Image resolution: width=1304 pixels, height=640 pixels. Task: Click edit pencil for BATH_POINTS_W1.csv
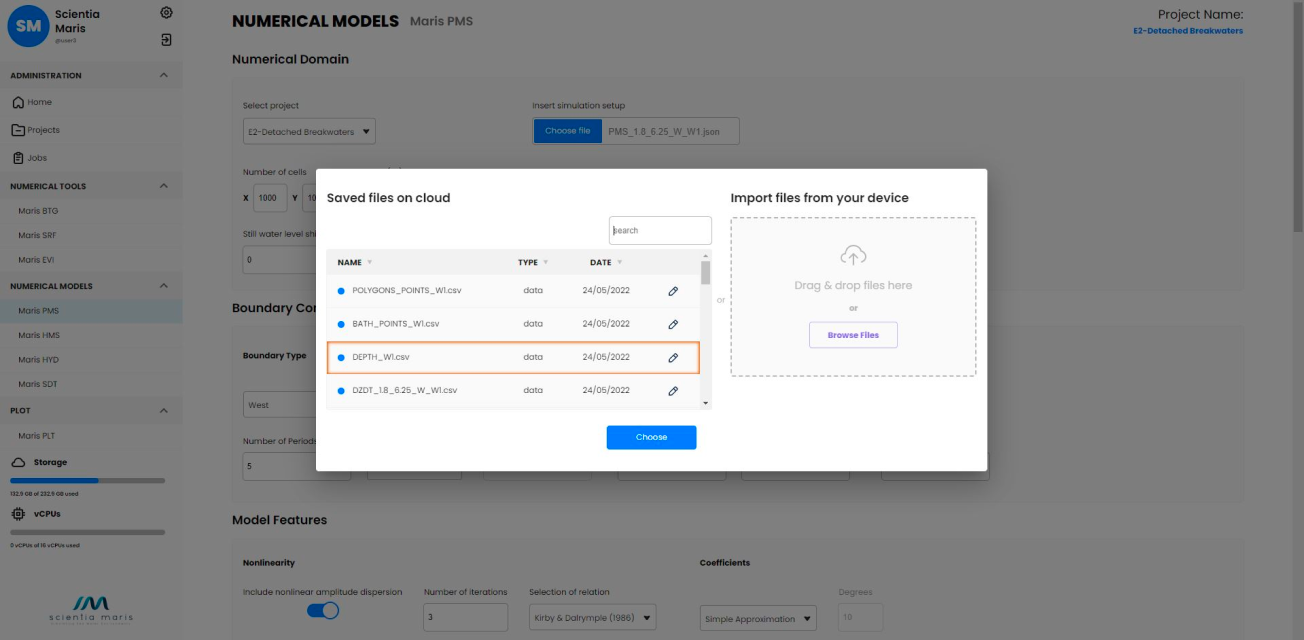pyautogui.click(x=673, y=324)
